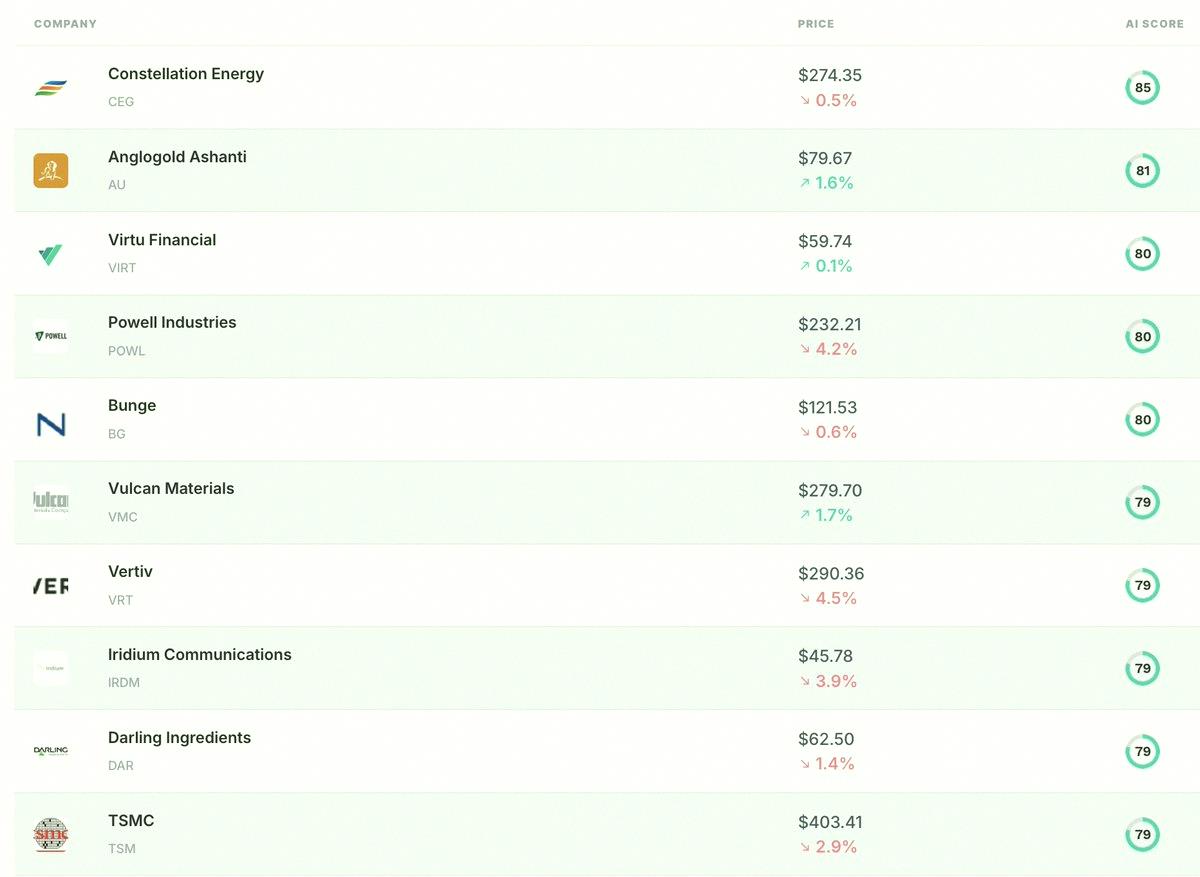Select the TSM ticker symbol

122,849
